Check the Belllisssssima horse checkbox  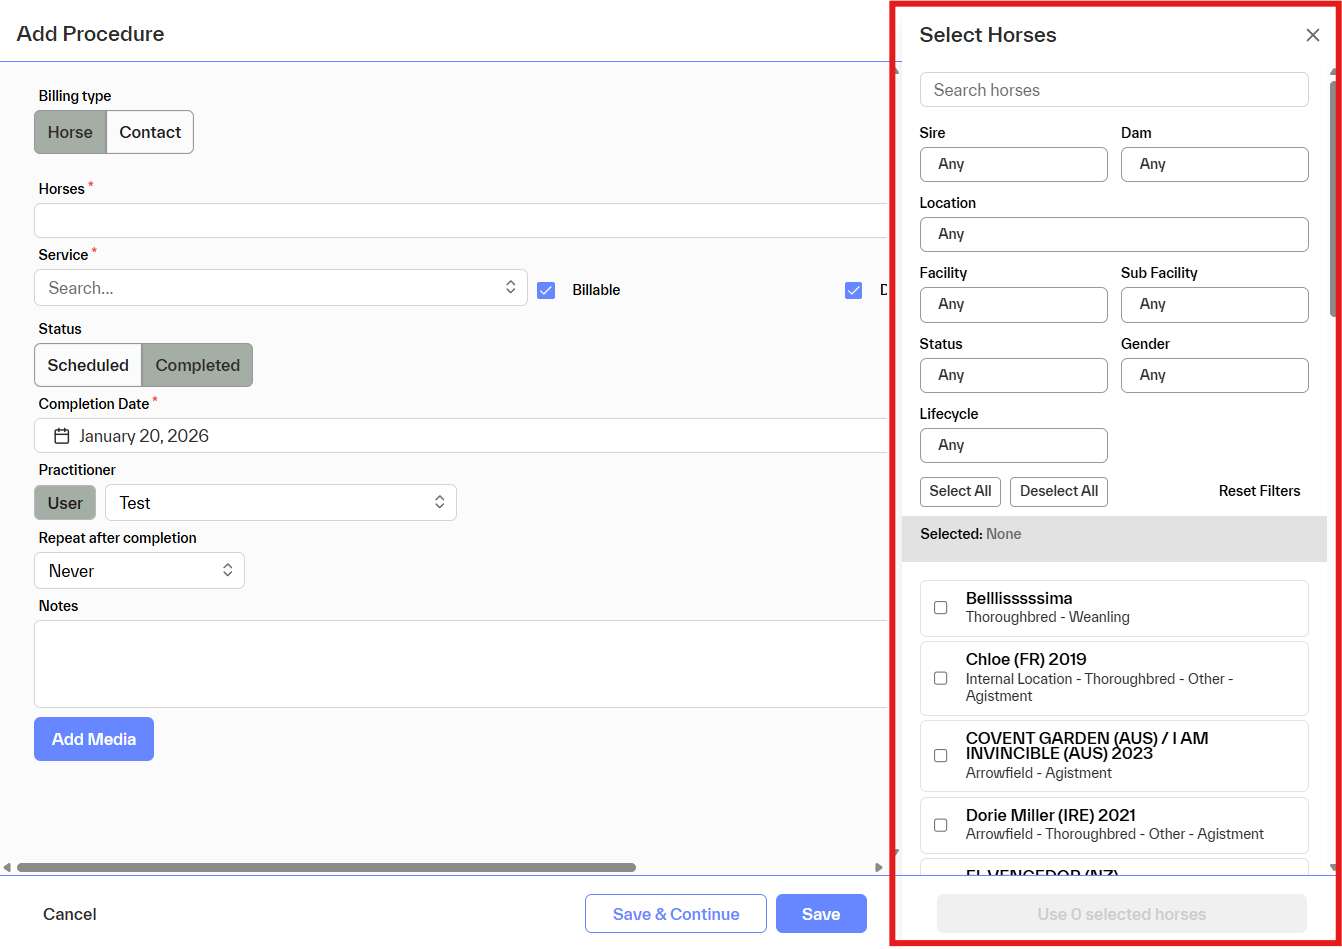940,608
